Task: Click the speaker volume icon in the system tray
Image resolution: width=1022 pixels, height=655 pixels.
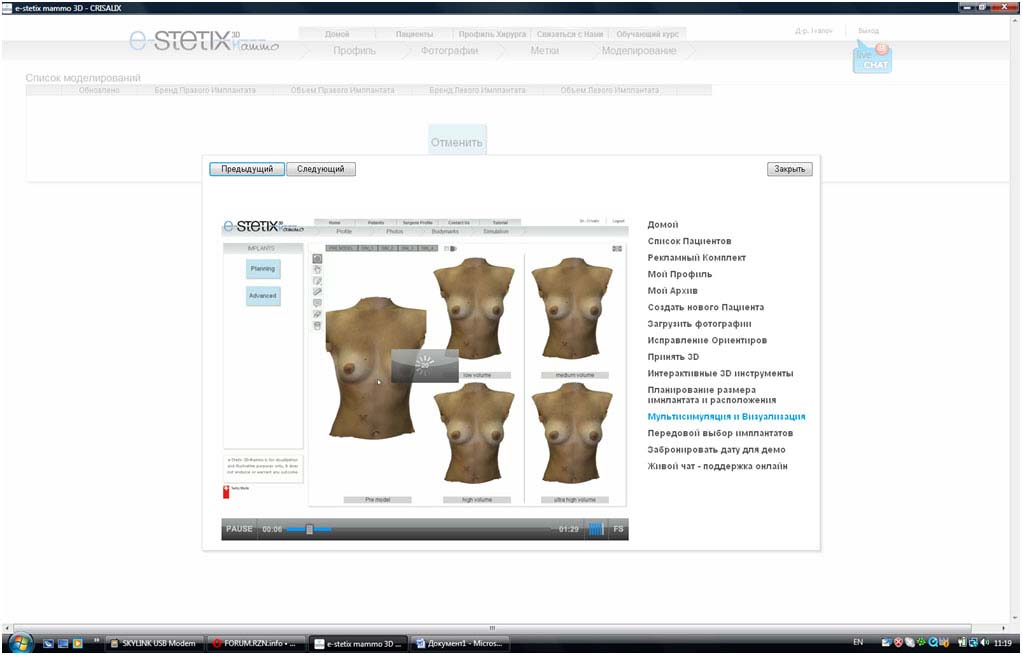Action: 984,643
